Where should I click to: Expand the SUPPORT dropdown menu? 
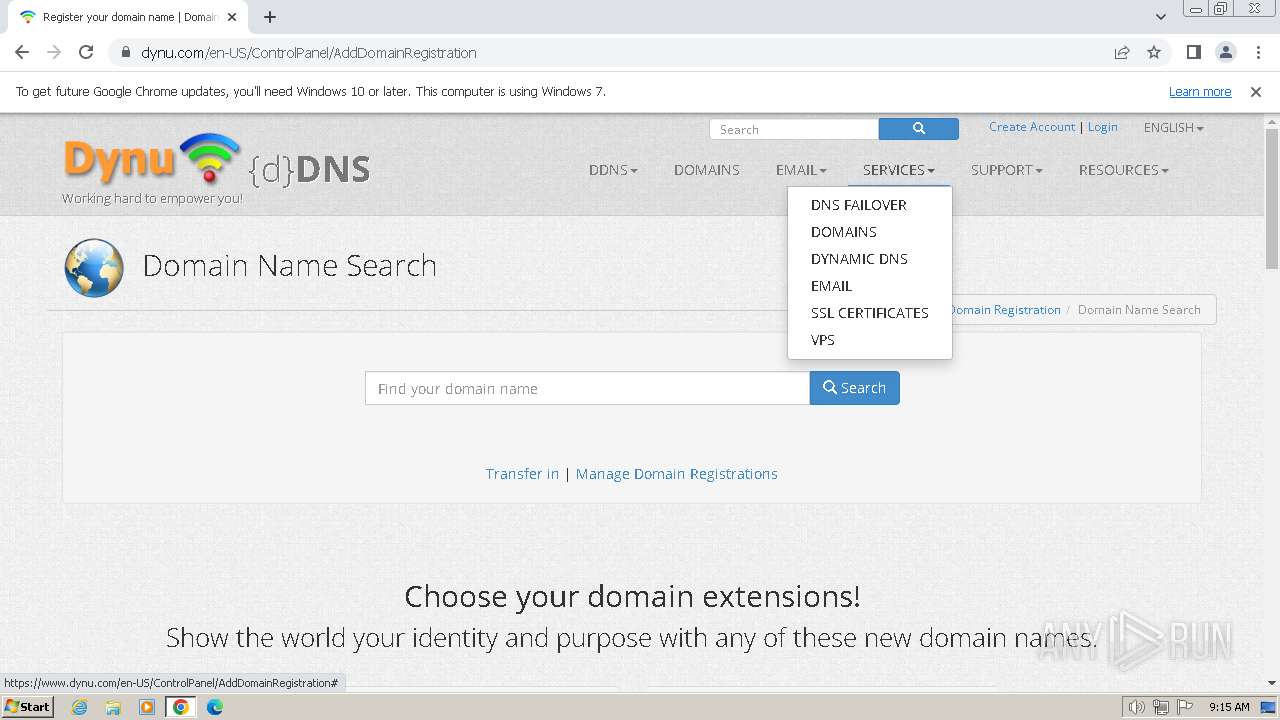click(1006, 170)
